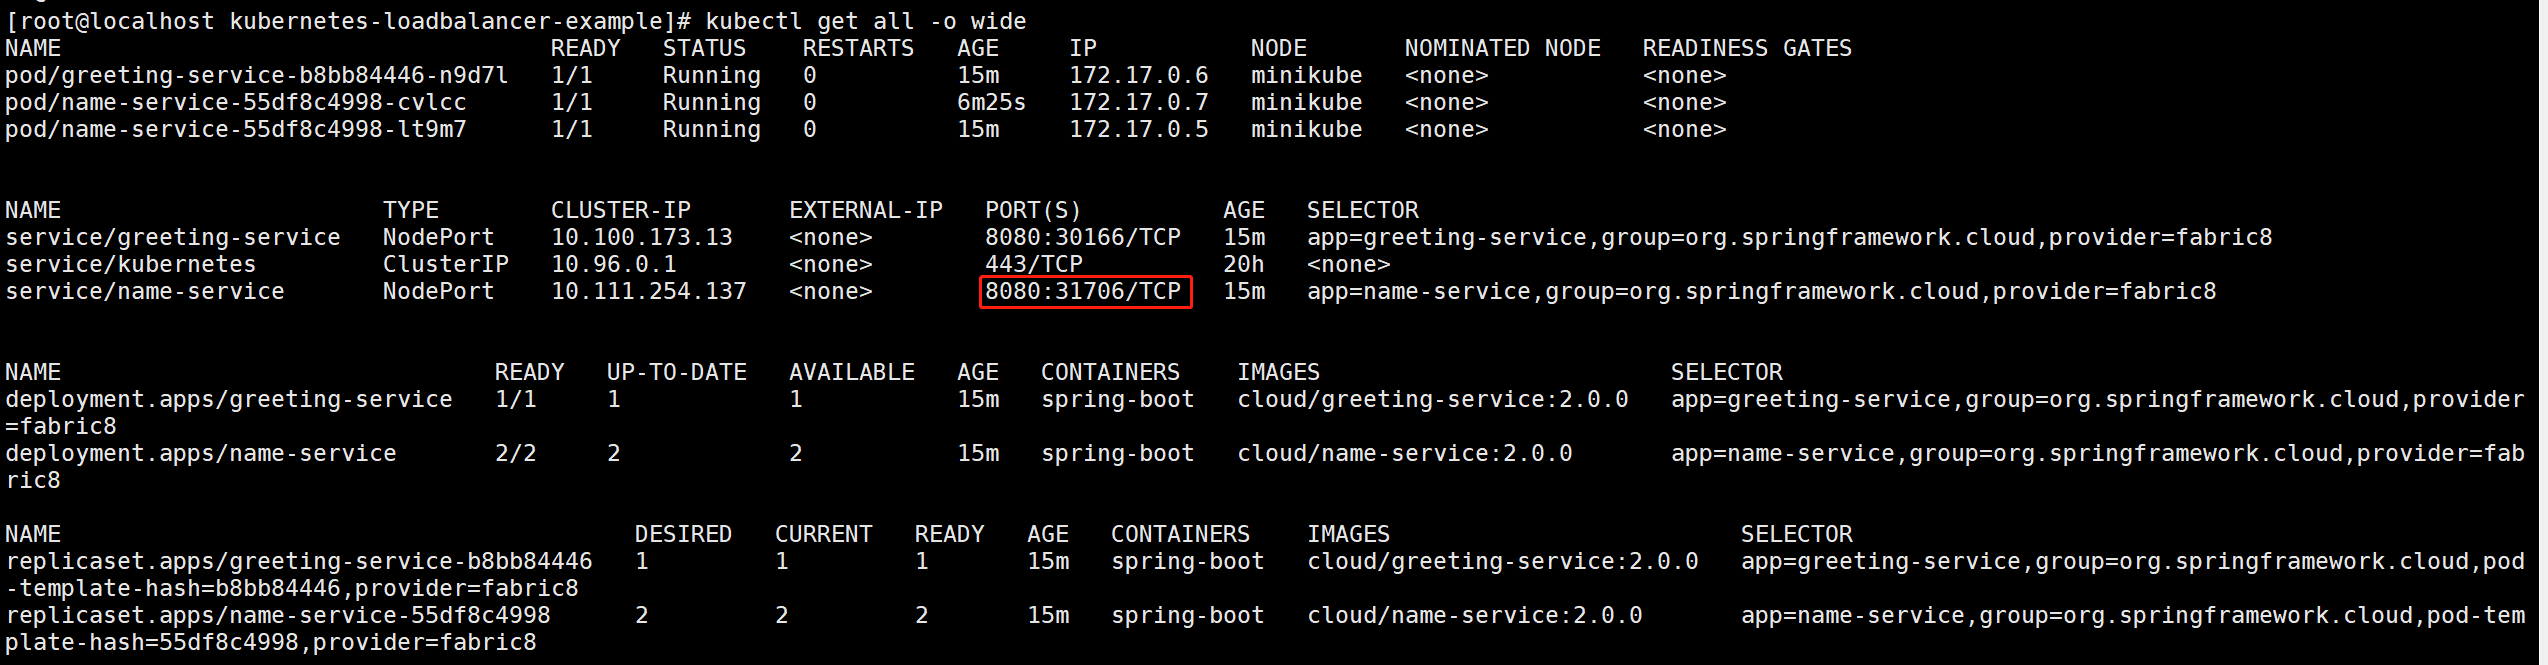
Task: Click cluster IP 10.111.254.137
Action: [x=648, y=291]
